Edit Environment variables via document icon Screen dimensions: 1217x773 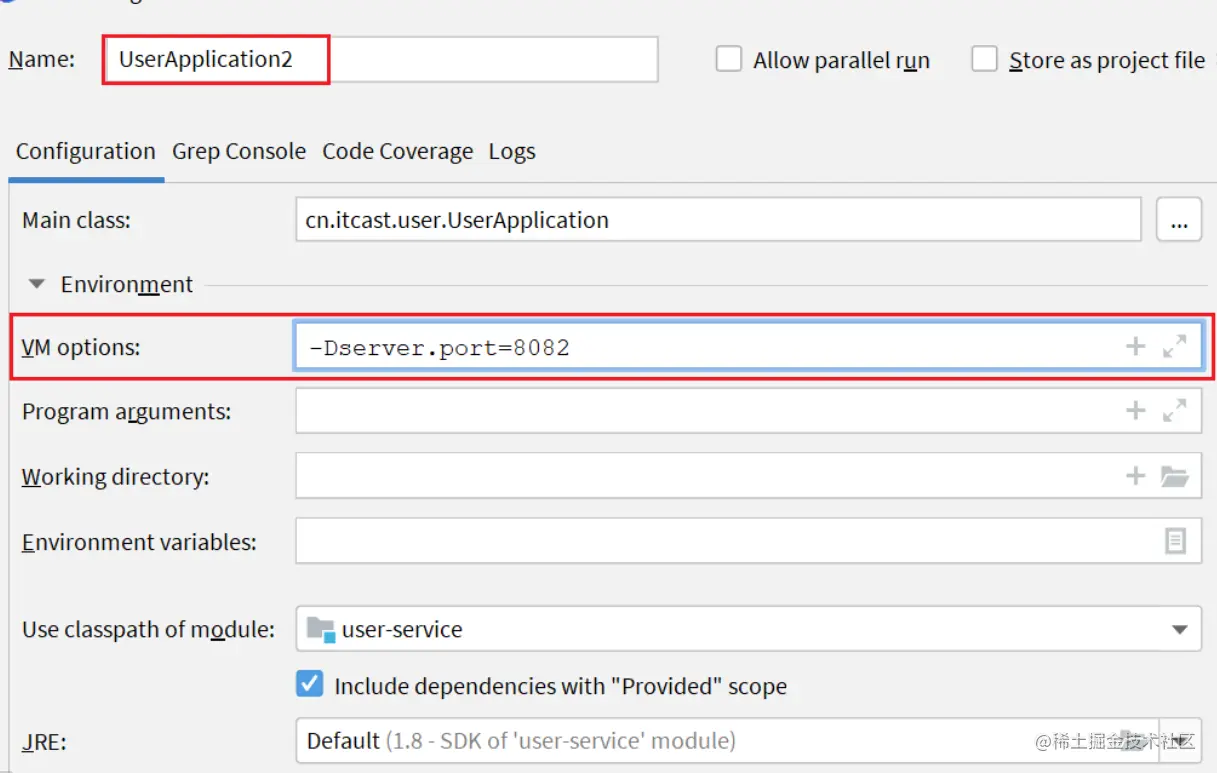pyautogui.click(x=1175, y=541)
